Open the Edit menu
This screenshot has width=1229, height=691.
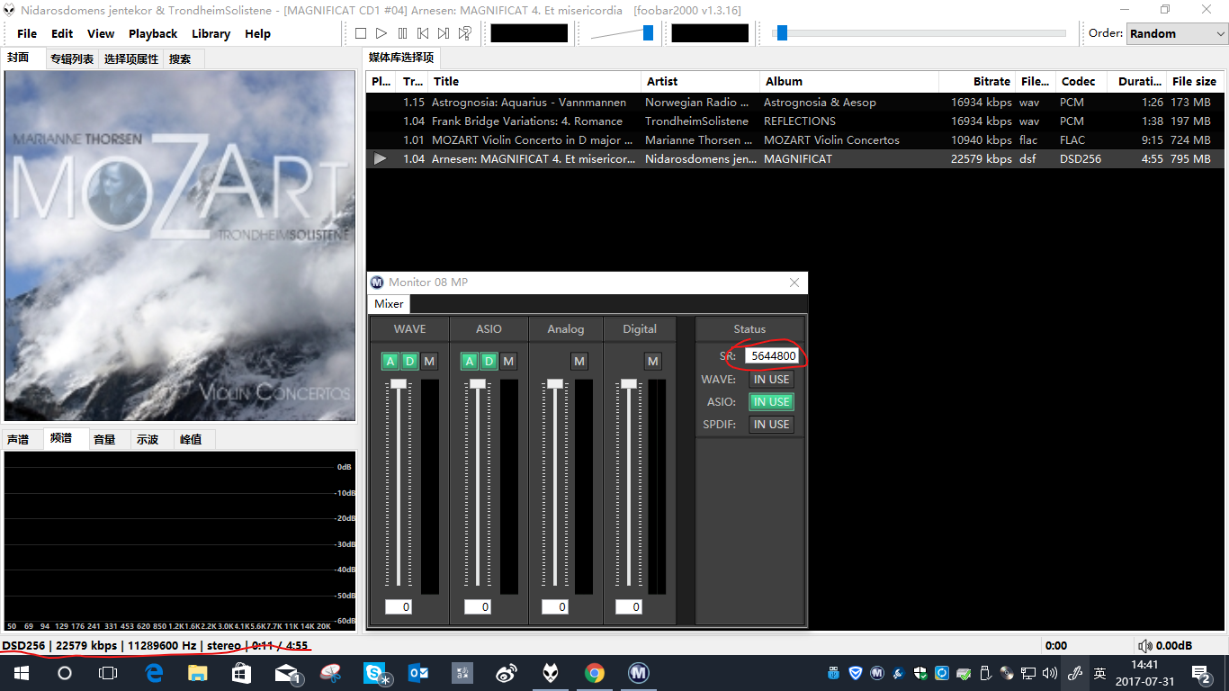[x=62, y=33]
